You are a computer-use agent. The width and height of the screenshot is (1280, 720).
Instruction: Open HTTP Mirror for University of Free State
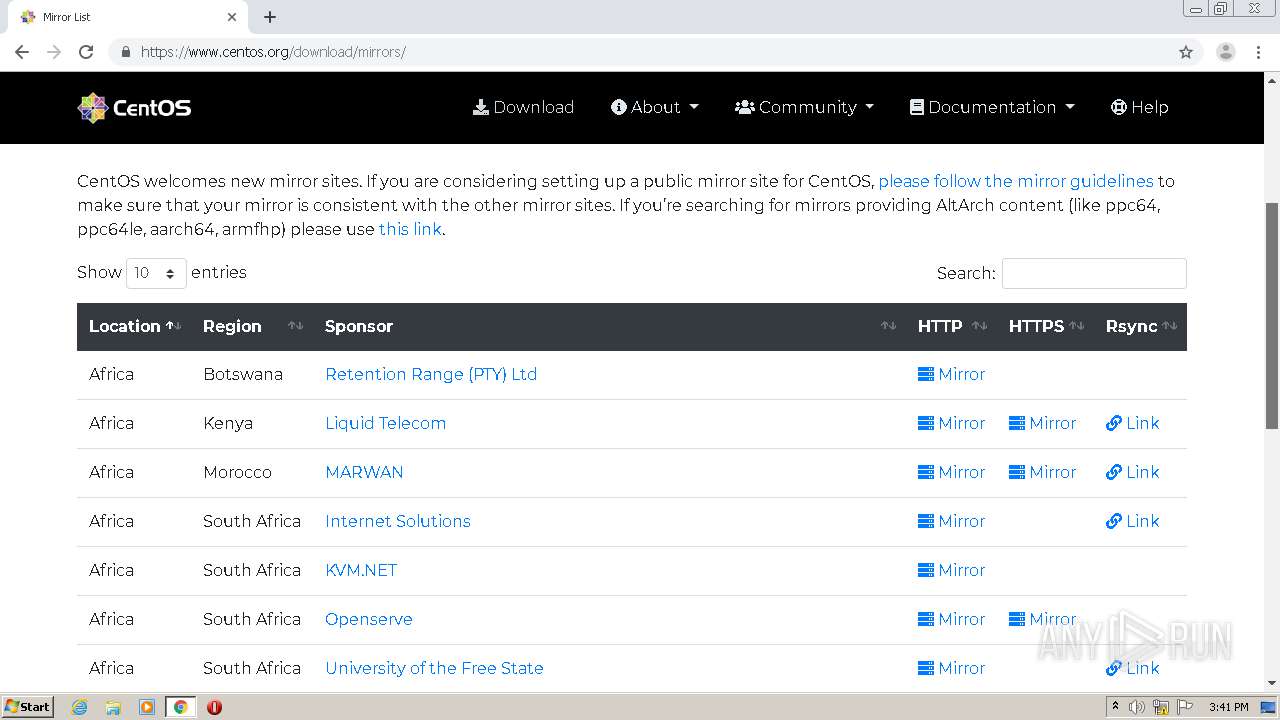(951, 668)
